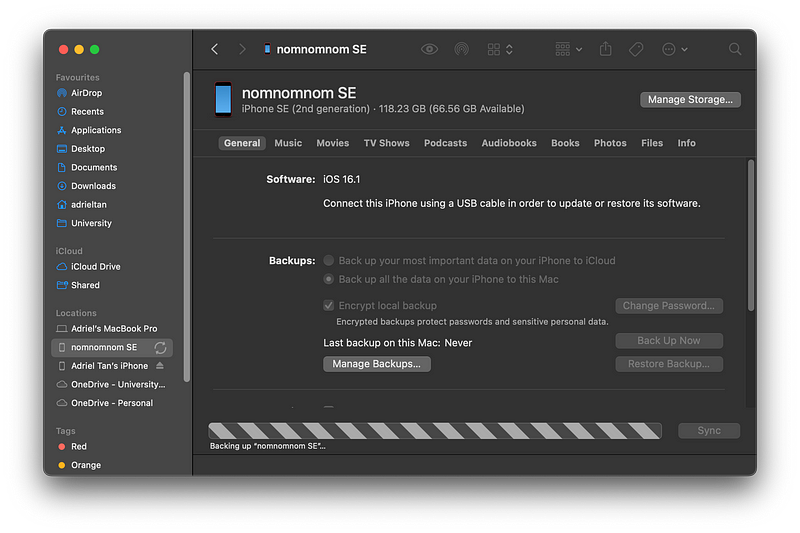Click the striped backup progress bar
Image resolution: width=800 pixels, height=533 pixels.
[435, 431]
